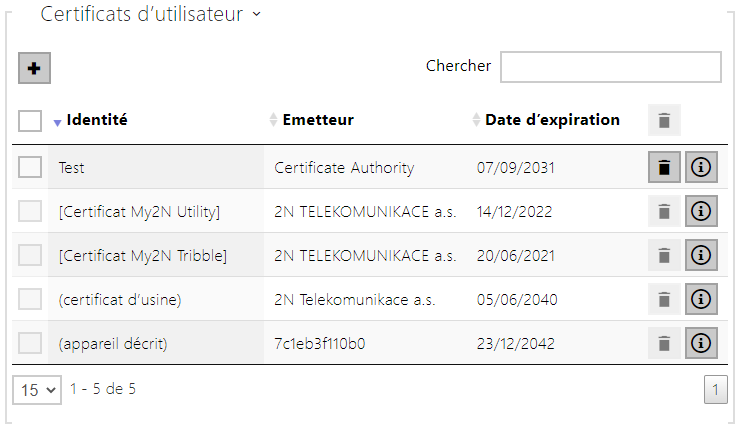Sort by Date d'expiration column header
The width and height of the screenshot is (745, 435).
546,120
